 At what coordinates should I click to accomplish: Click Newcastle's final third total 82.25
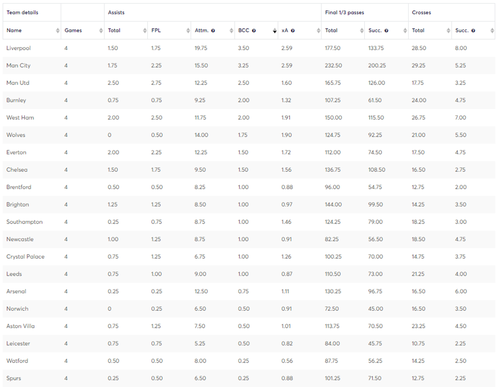[332, 239]
